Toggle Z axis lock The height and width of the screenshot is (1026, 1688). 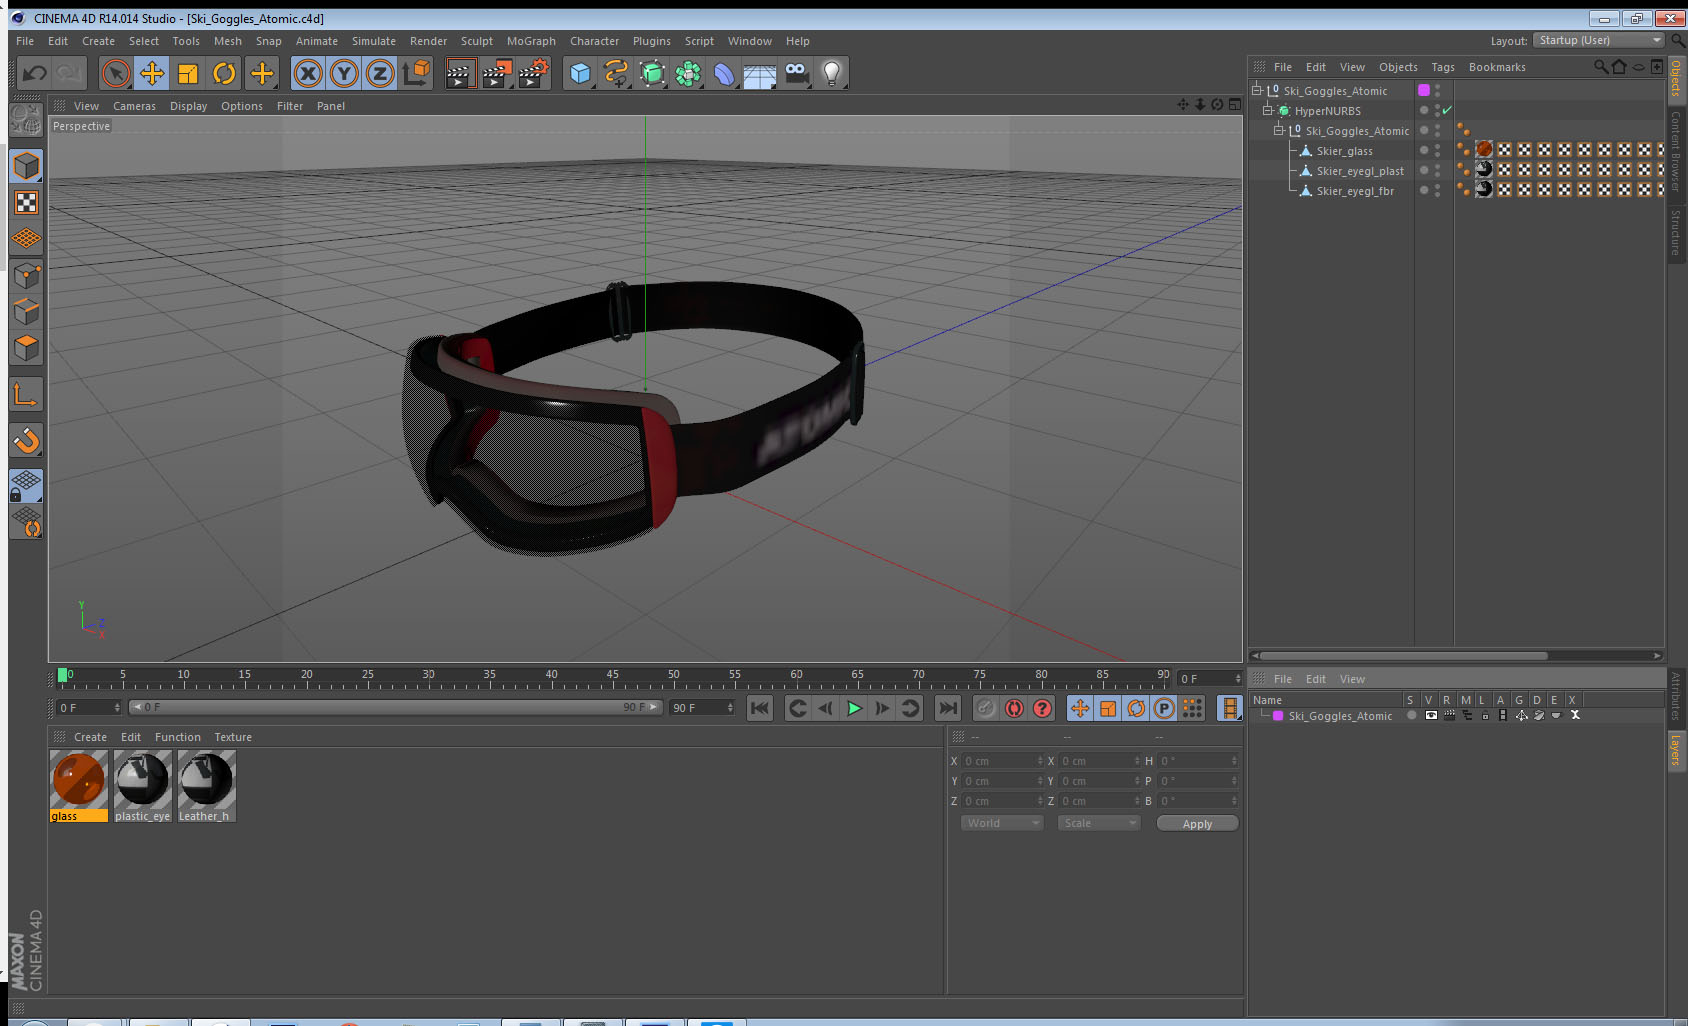(x=380, y=73)
